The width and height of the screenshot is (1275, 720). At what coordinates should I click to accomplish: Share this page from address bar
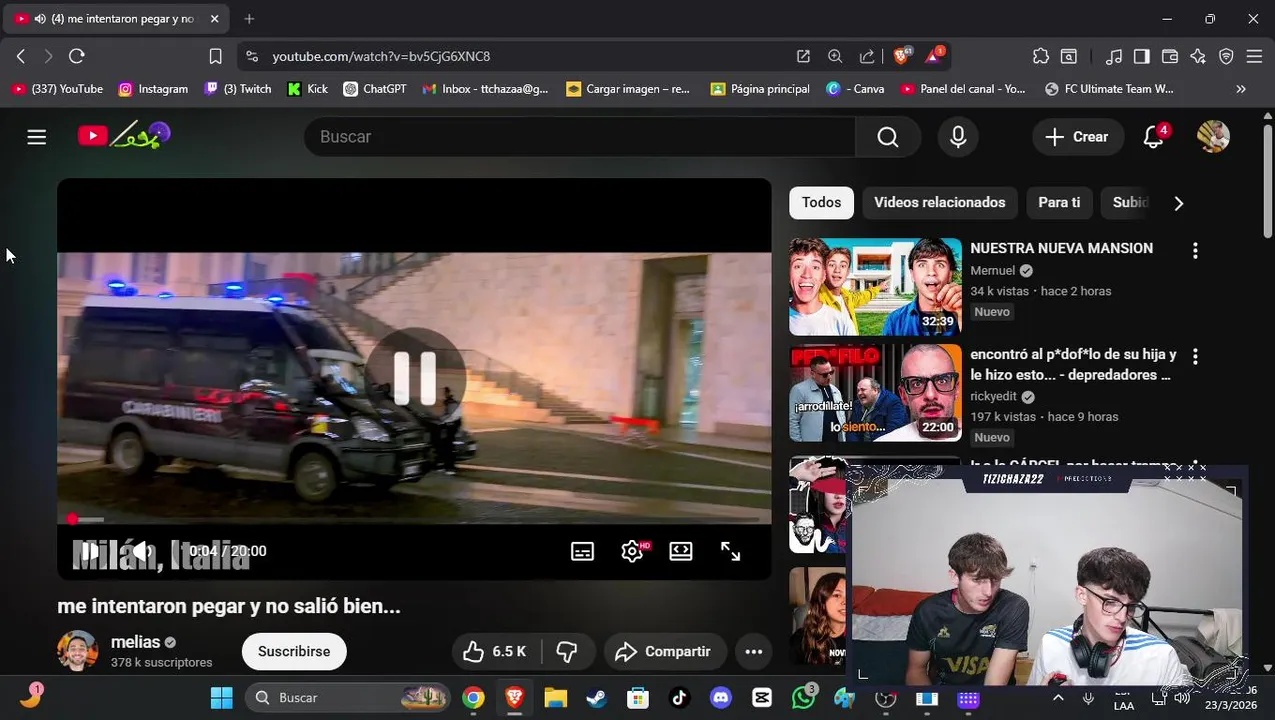click(x=867, y=57)
